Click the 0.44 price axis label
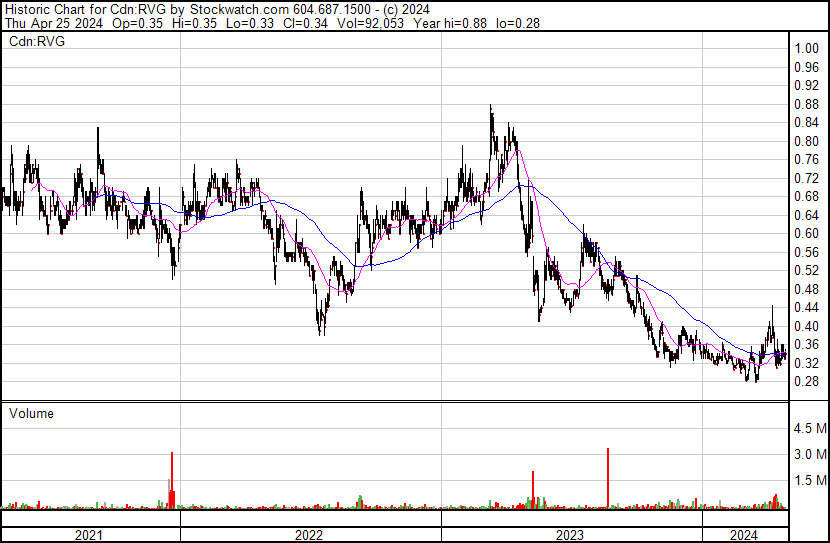 [807, 307]
